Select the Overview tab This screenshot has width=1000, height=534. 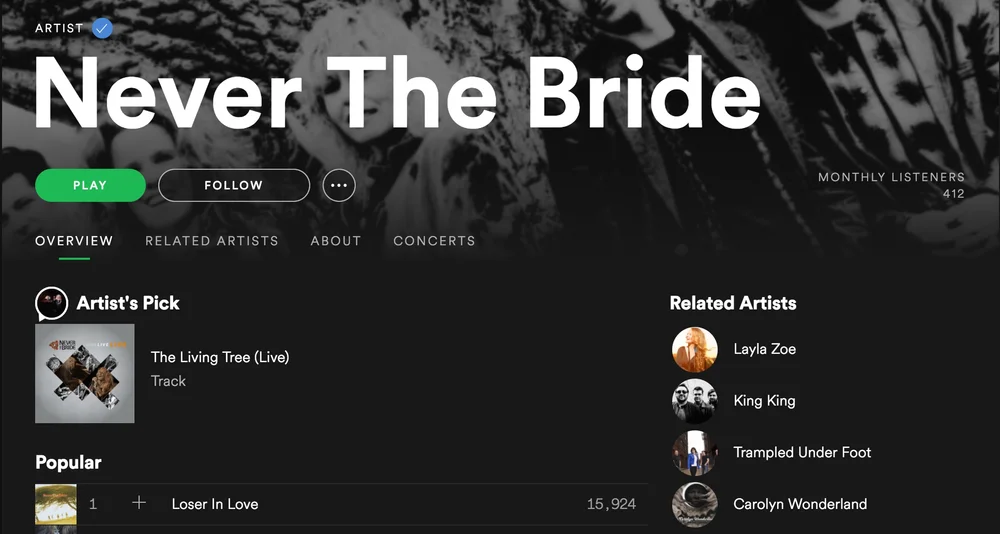[x=74, y=241]
